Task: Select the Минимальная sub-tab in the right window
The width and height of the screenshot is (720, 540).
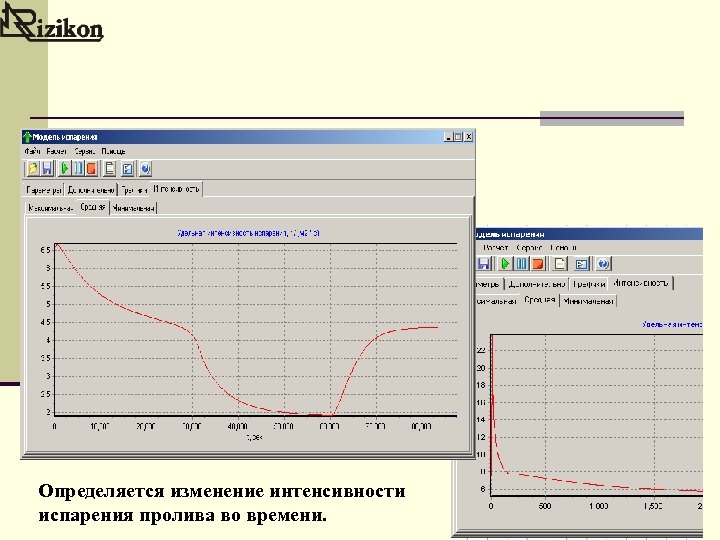Action: pyautogui.click(x=588, y=301)
